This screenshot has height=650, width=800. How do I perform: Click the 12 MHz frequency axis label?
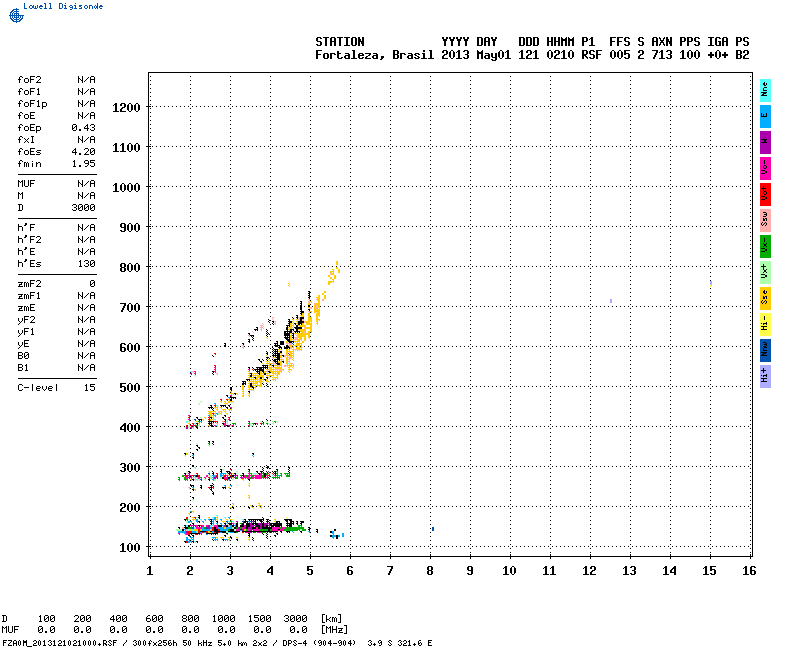click(589, 571)
